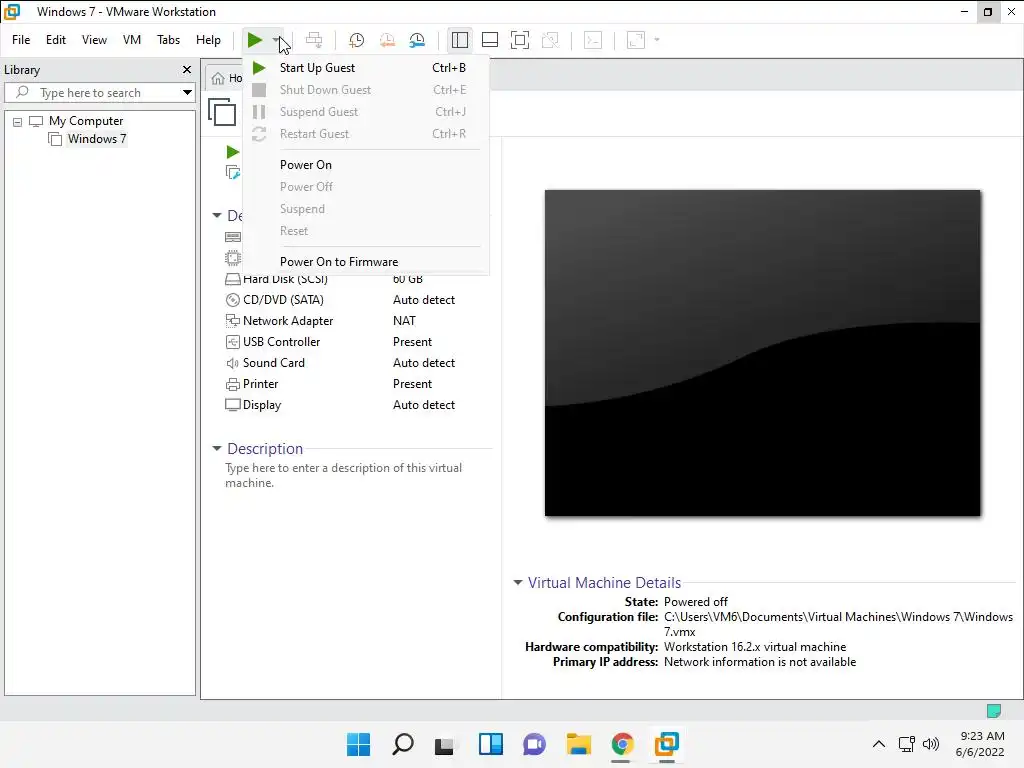
Task: Open the stretch guest dropdown arrow
Action: tap(657, 40)
